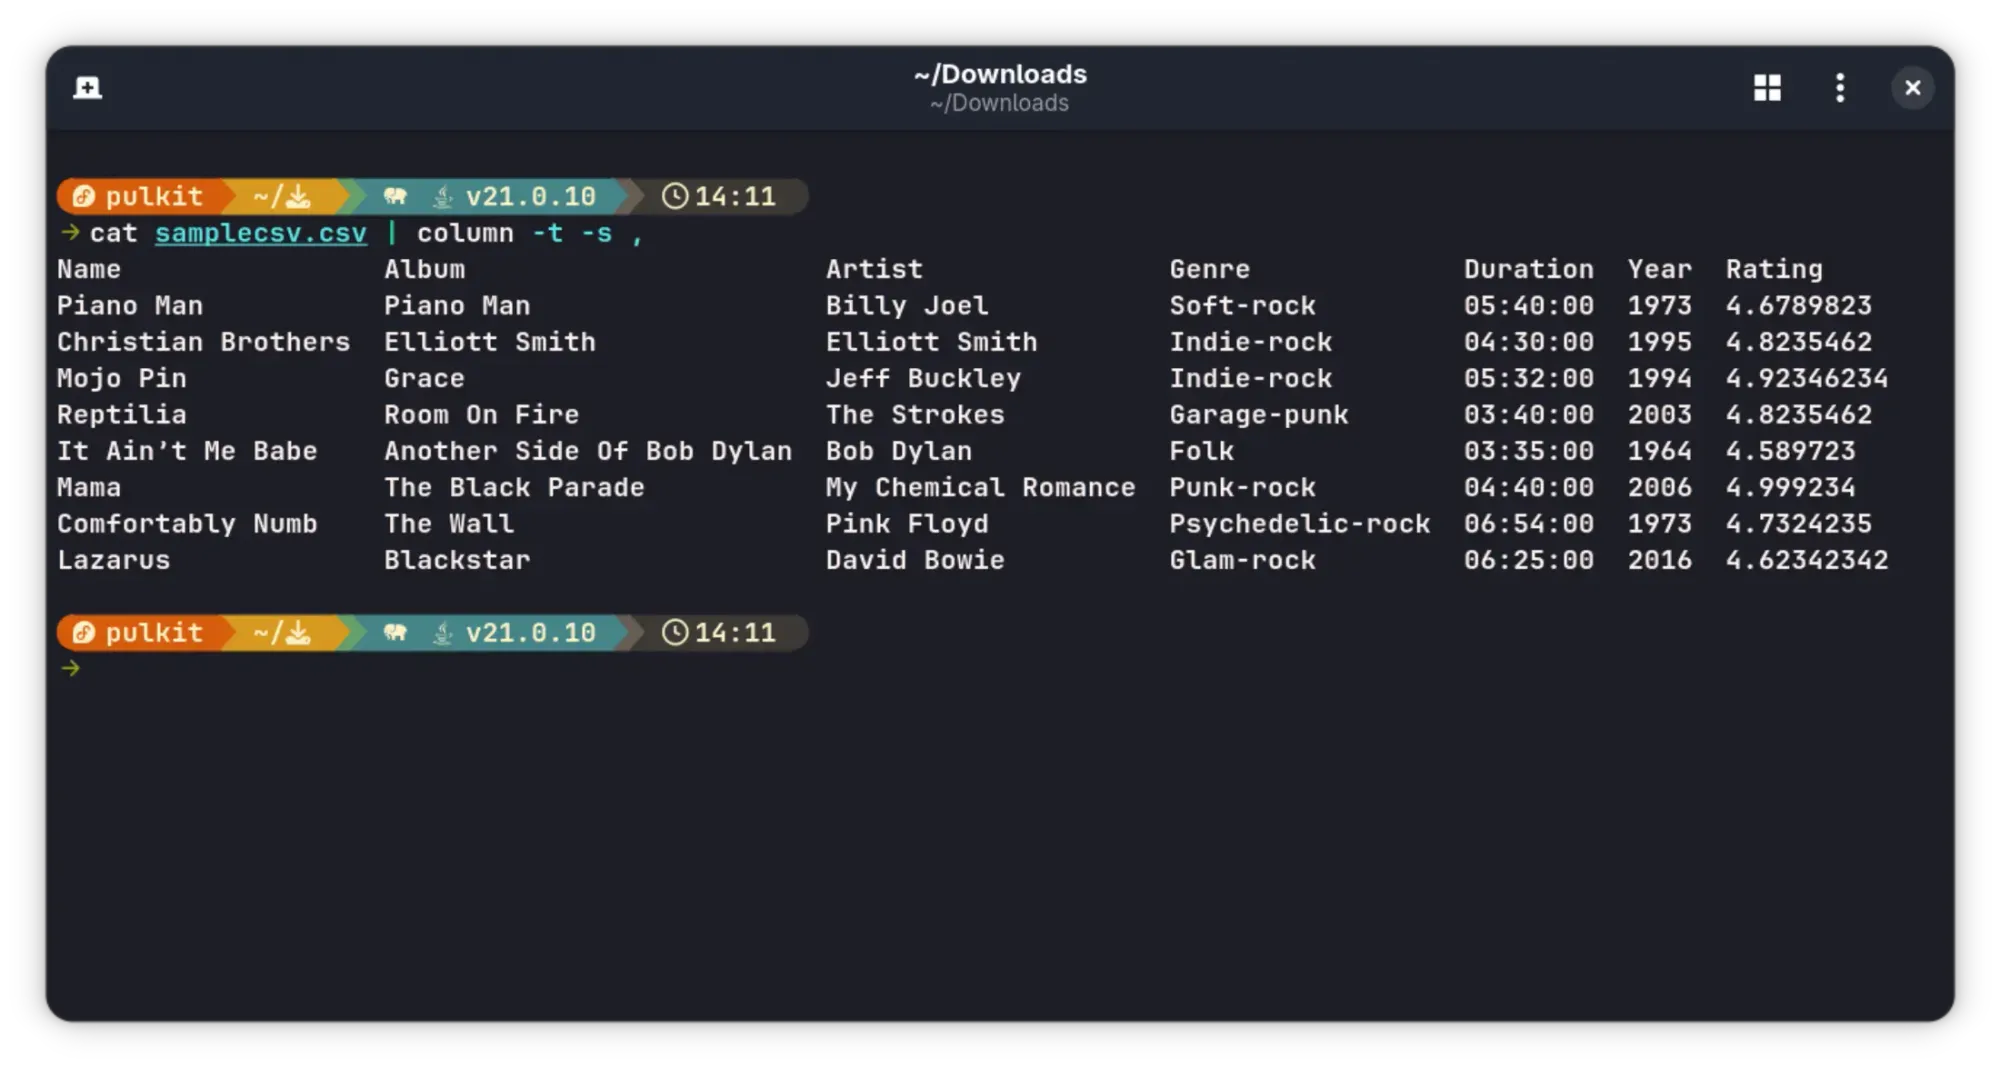
Task: Click the Java icon beside v21.0.10
Action: 441,196
